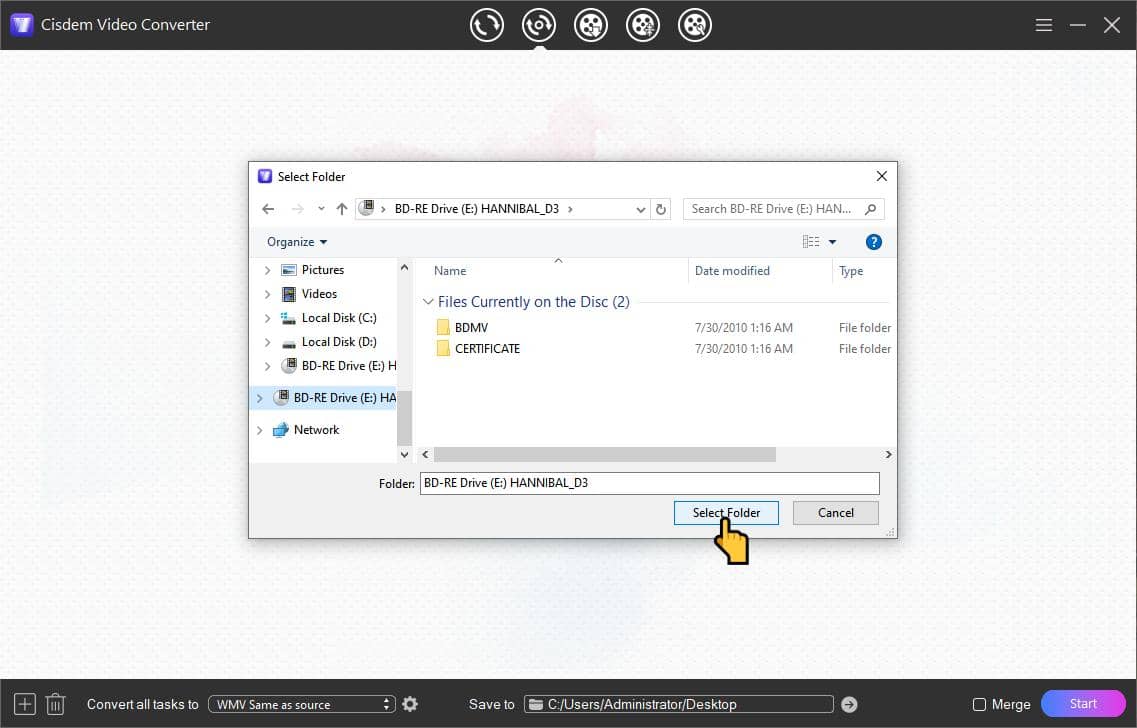The width and height of the screenshot is (1137, 728).
Task: Clear tasks with the trash icon
Action: 55,704
